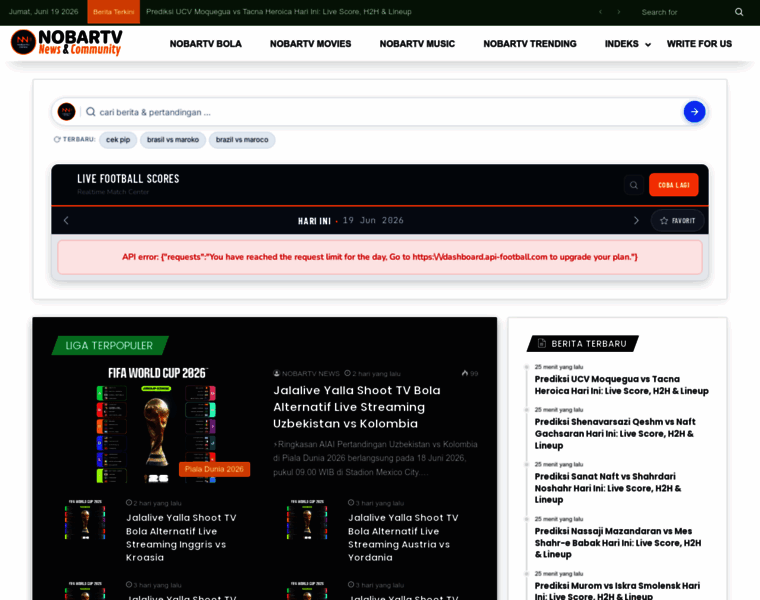Show next breaking news headline arrow
The image size is (760, 600).
(x=618, y=12)
